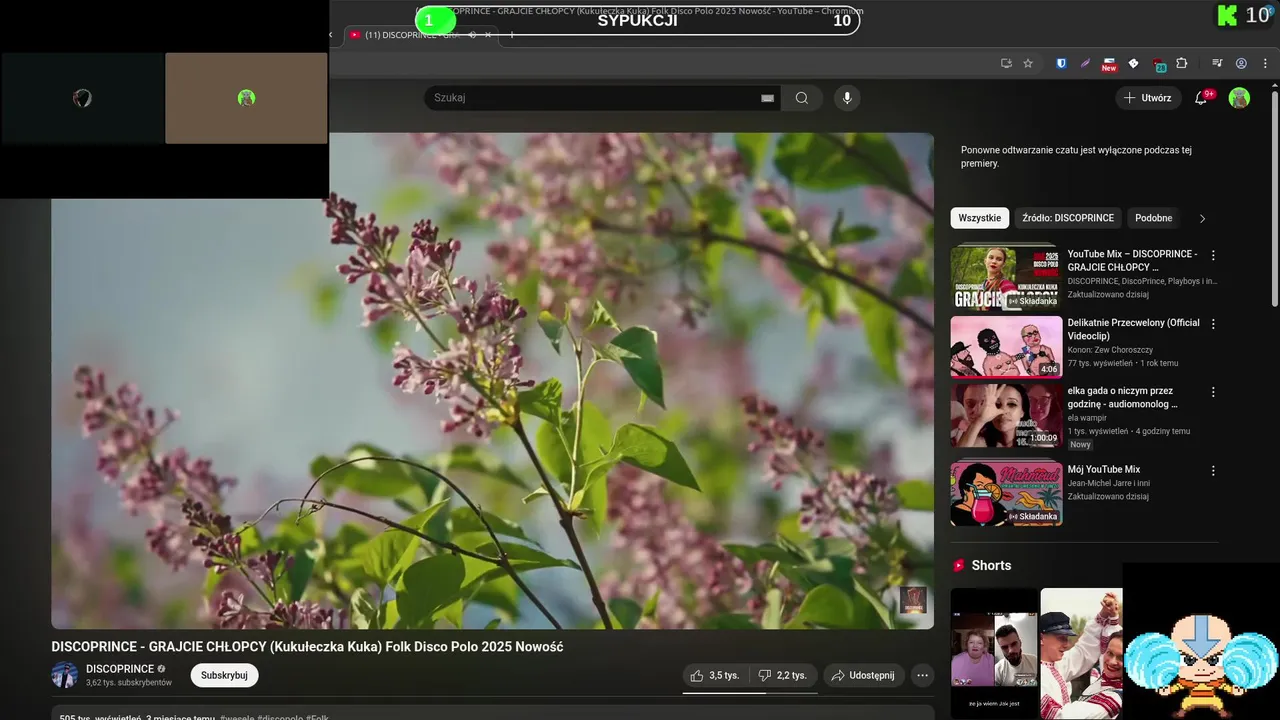Open YouTube notifications bell
This screenshot has height=720, width=1280.
click(x=1202, y=98)
